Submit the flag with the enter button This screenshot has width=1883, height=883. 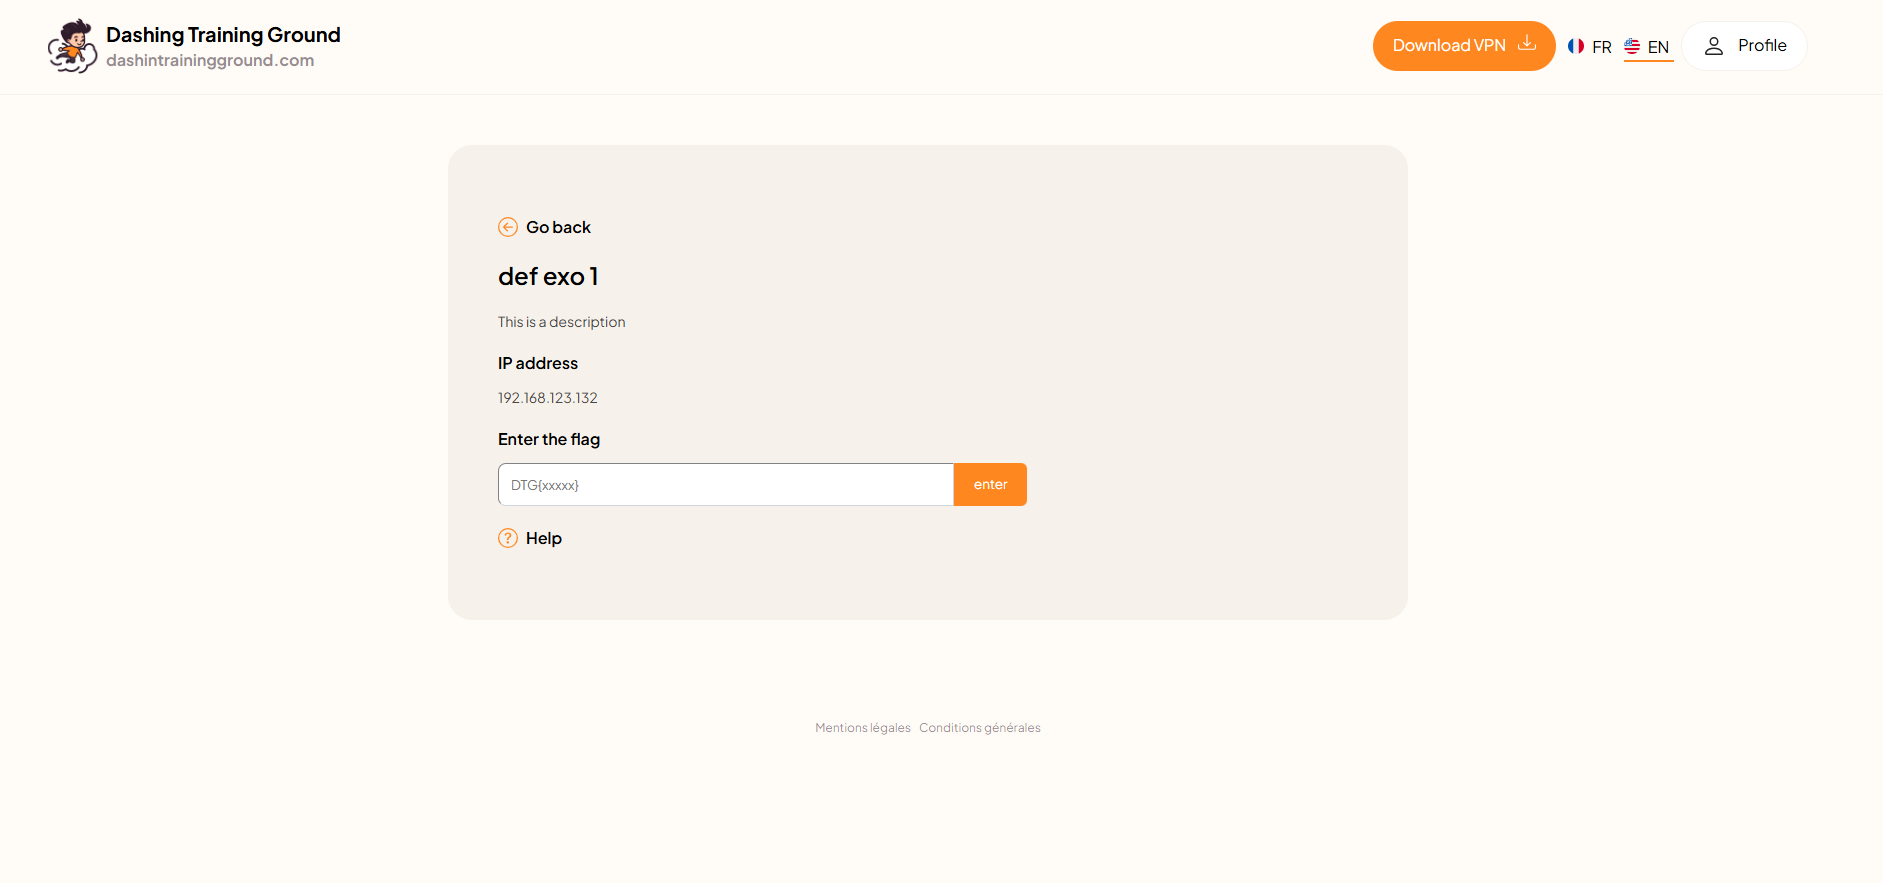click(x=990, y=485)
